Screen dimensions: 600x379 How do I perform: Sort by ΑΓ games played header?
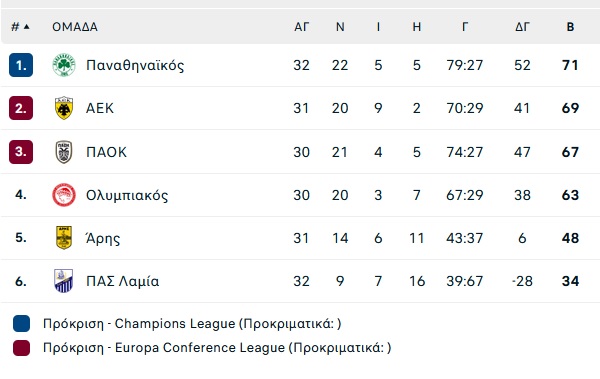click(x=302, y=27)
